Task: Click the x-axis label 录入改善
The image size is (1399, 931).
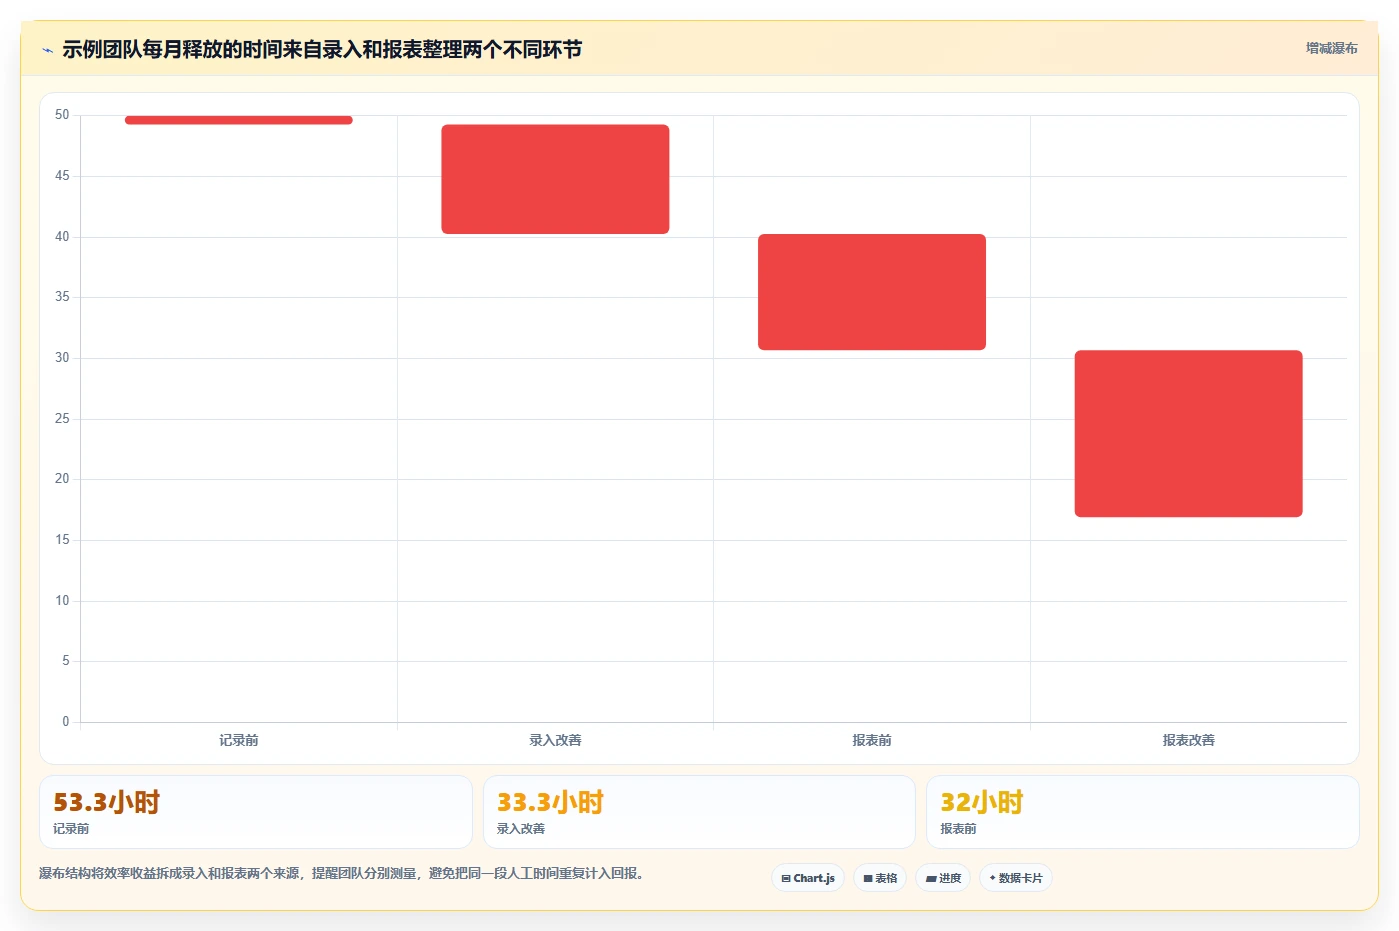Action: pyautogui.click(x=555, y=740)
